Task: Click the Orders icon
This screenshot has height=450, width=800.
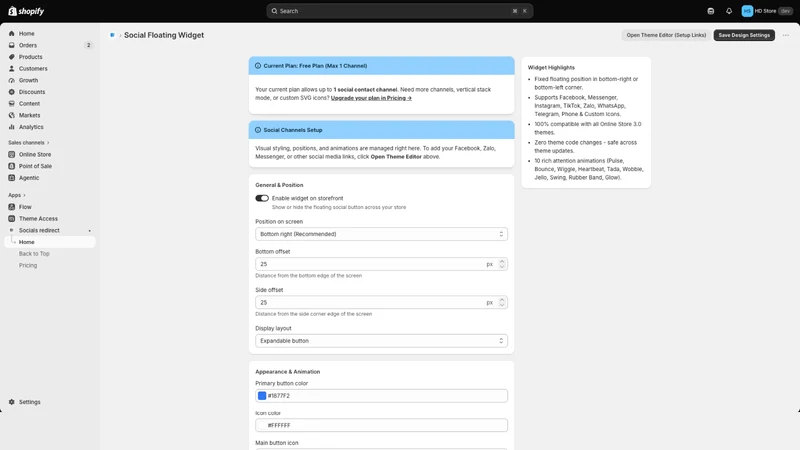Action: (x=12, y=45)
